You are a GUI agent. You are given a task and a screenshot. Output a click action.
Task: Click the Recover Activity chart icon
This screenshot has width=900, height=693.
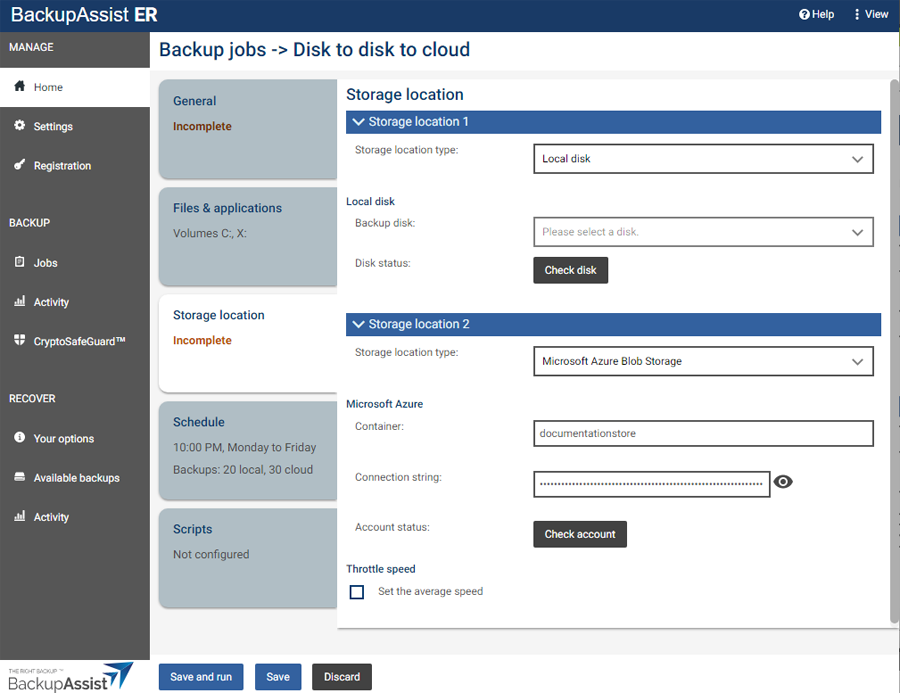pyautogui.click(x=20, y=516)
